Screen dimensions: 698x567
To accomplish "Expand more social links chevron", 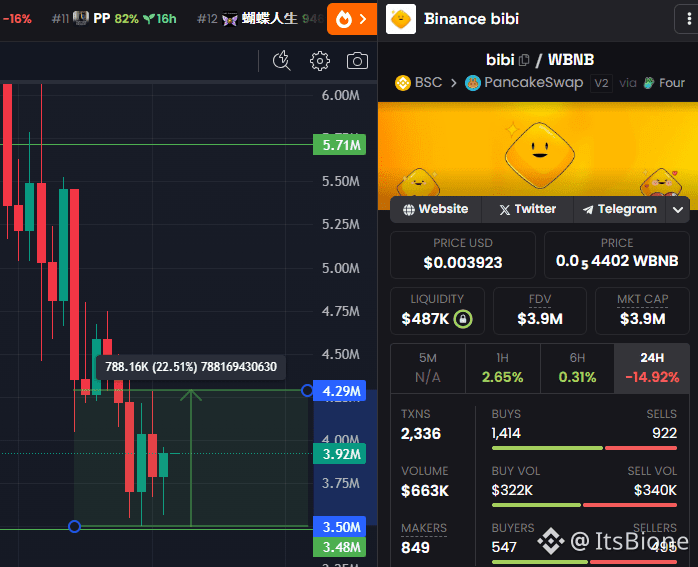I will [x=678, y=210].
